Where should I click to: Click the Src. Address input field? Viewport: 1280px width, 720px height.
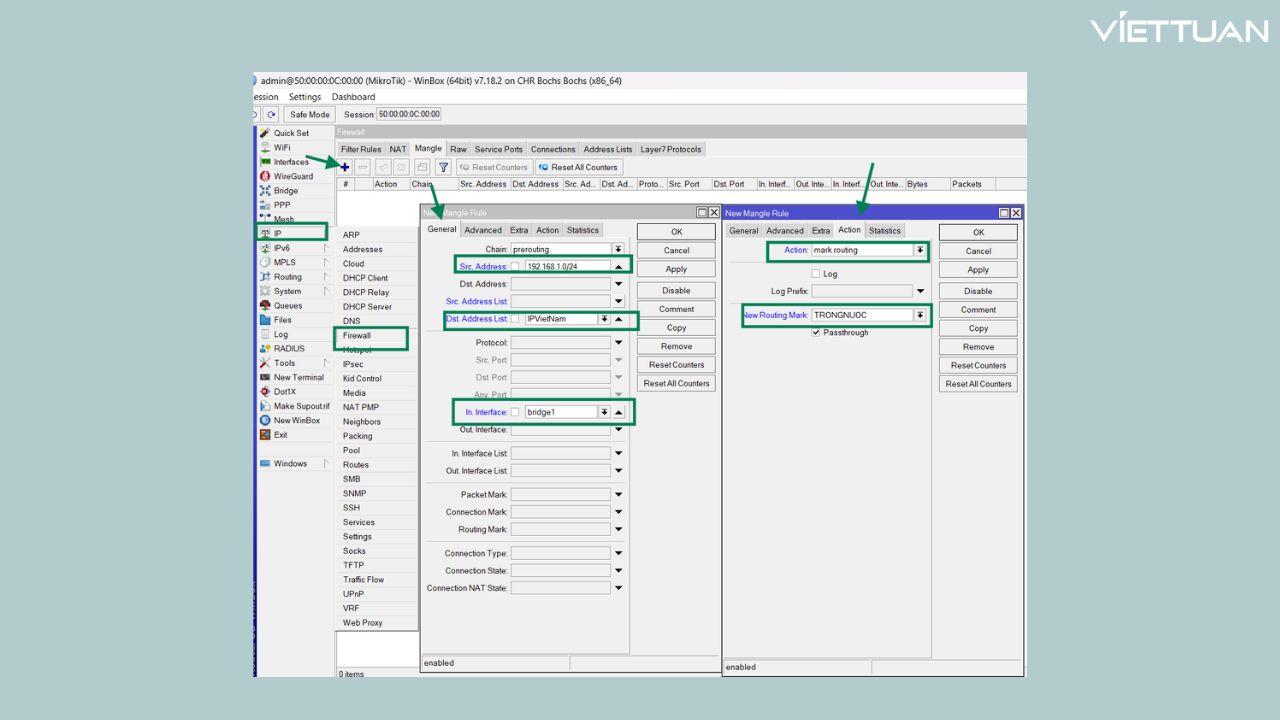click(x=566, y=267)
